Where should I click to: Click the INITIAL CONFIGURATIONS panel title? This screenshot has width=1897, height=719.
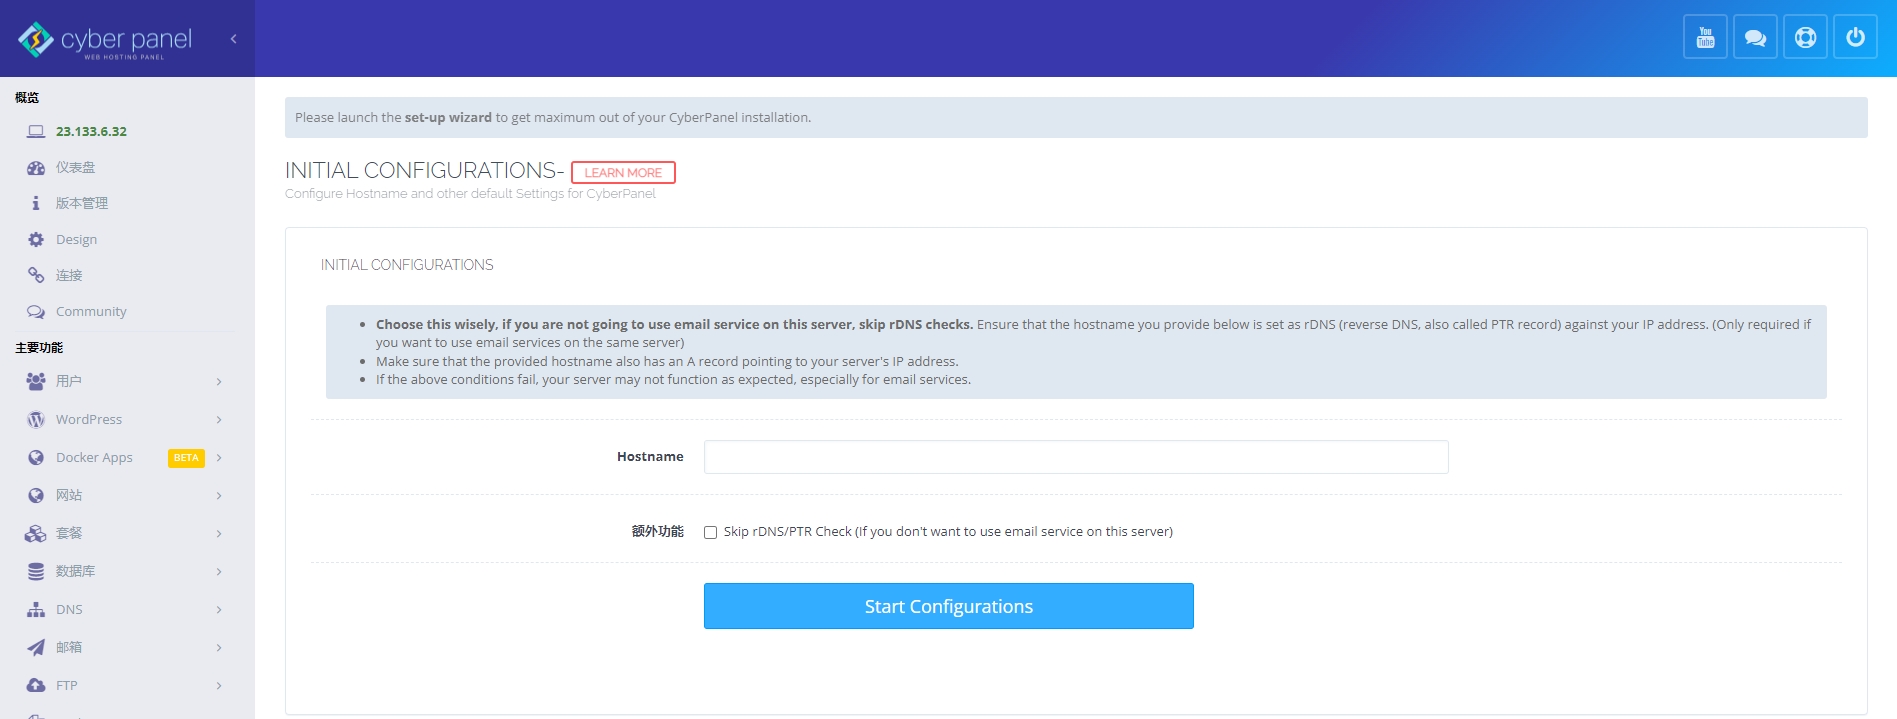coord(407,265)
